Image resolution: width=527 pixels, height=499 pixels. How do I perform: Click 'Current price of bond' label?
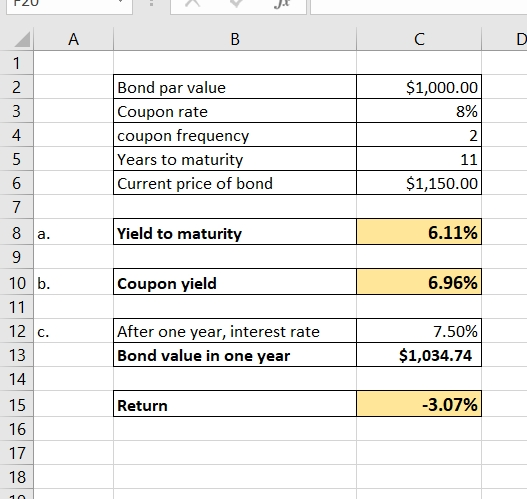pyautogui.click(x=235, y=183)
